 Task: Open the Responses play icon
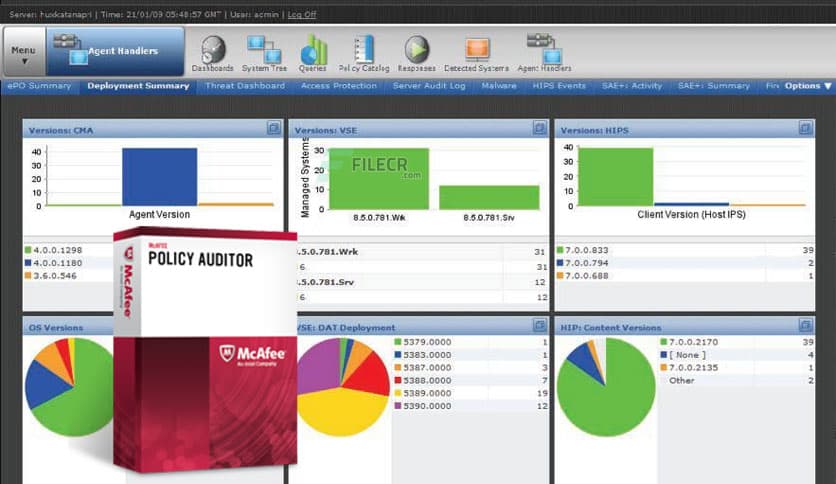pos(417,53)
